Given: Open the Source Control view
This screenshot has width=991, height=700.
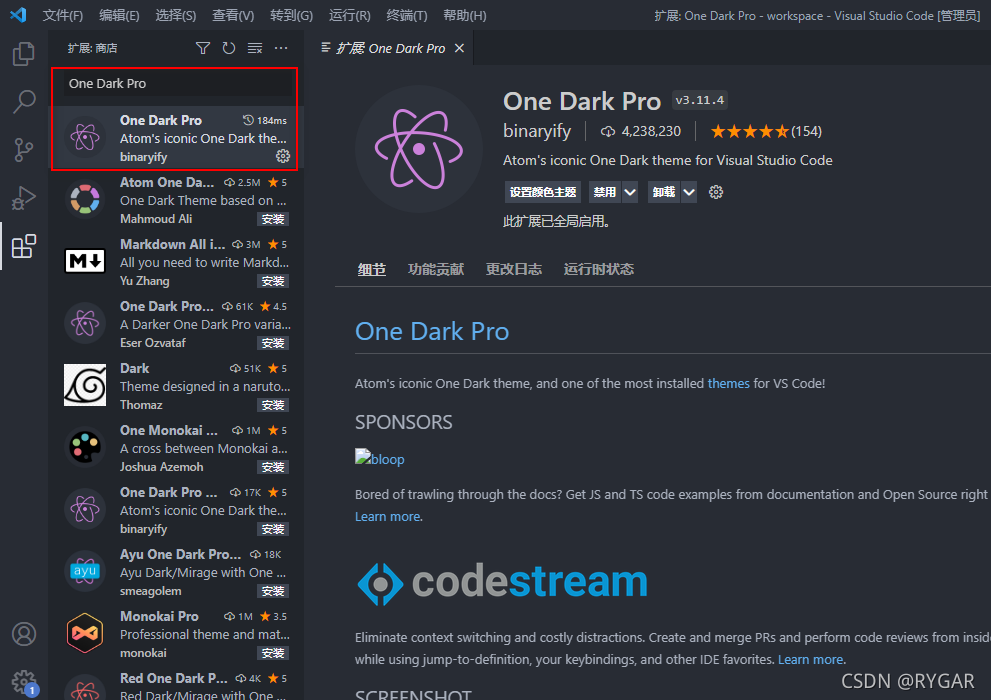Looking at the screenshot, I should pyautogui.click(x=24, y=150).
